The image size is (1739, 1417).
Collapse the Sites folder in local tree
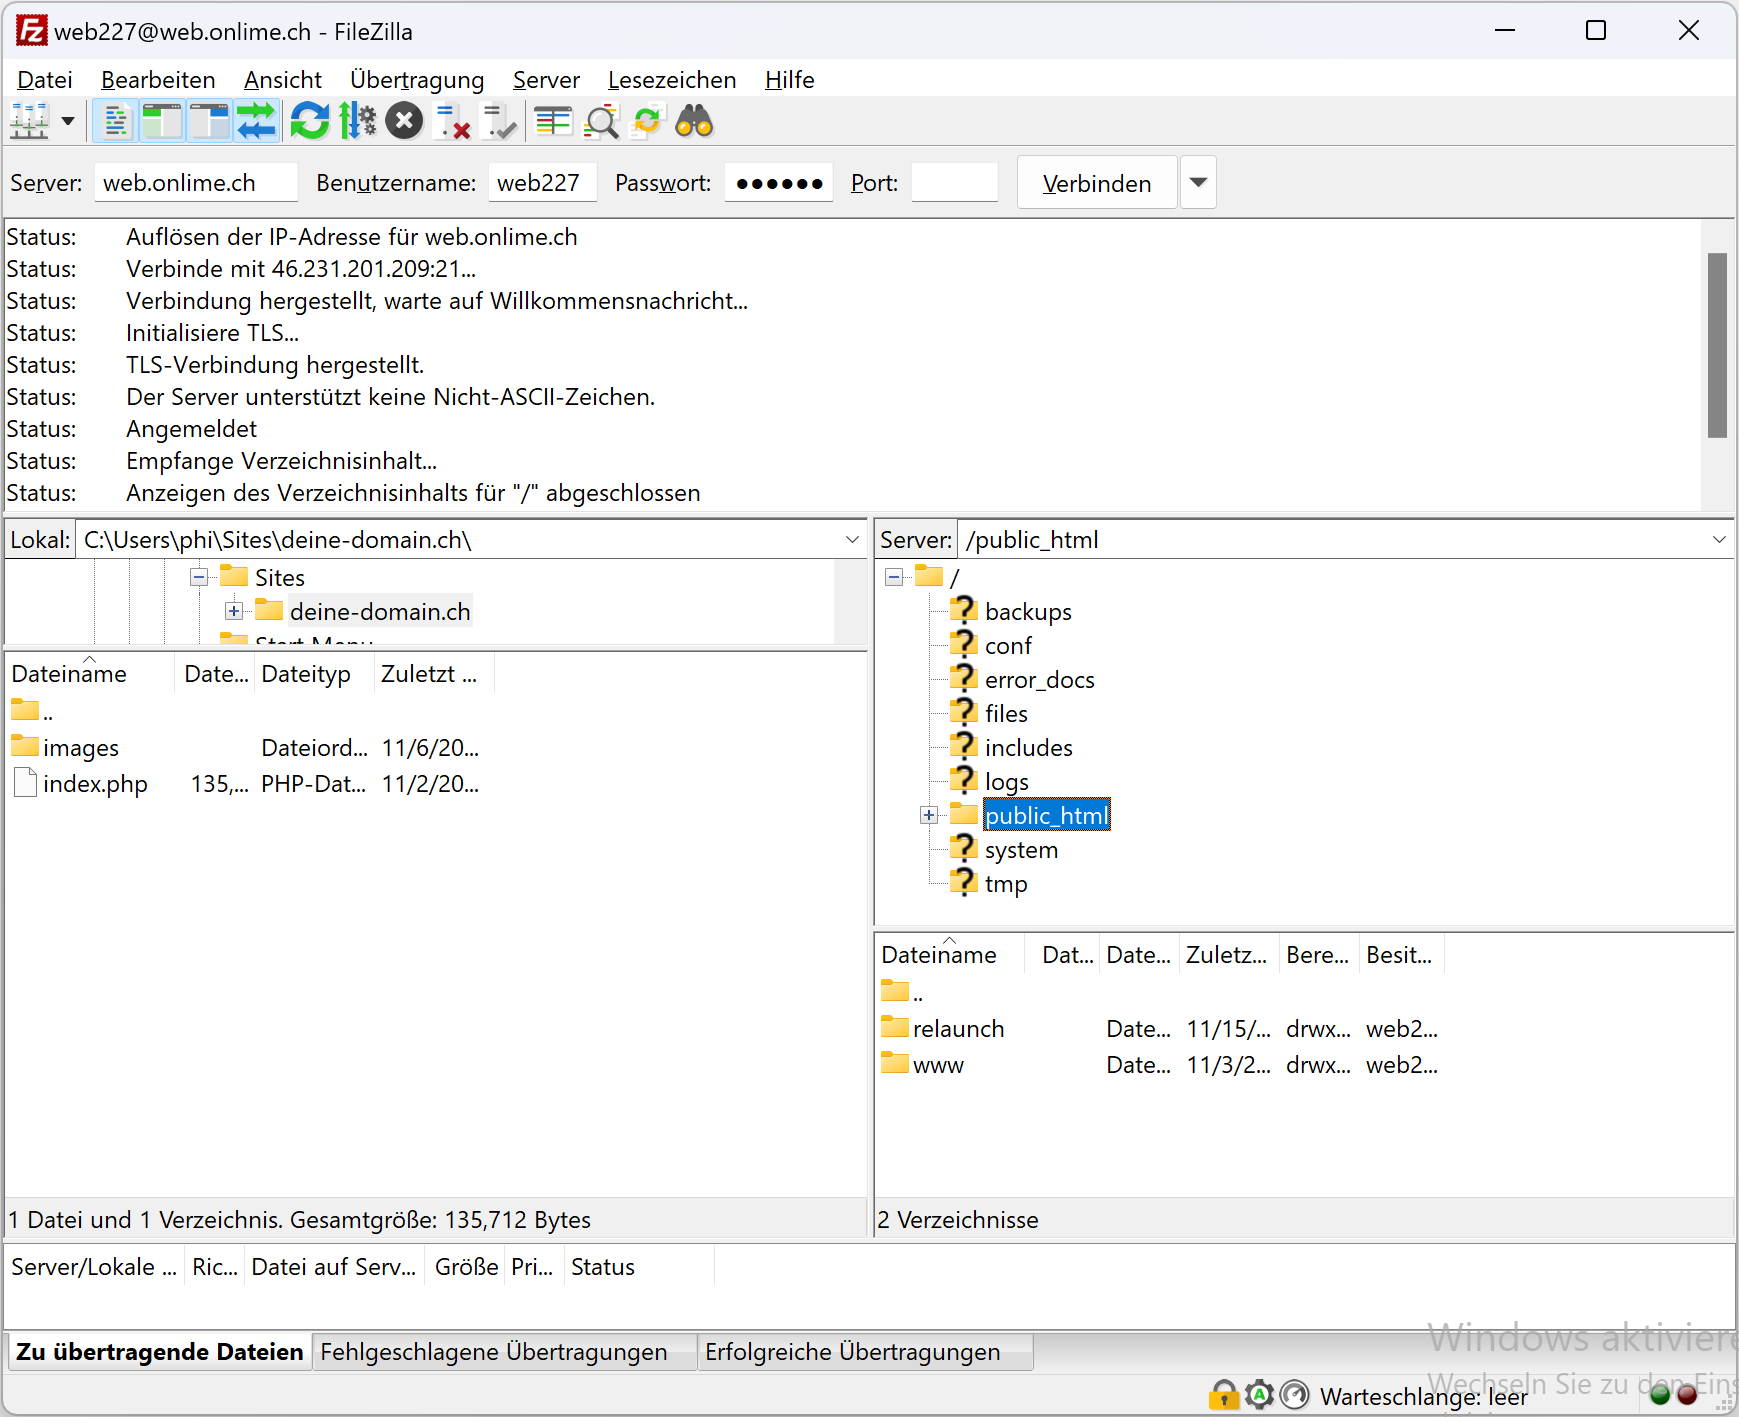(199, 577)
